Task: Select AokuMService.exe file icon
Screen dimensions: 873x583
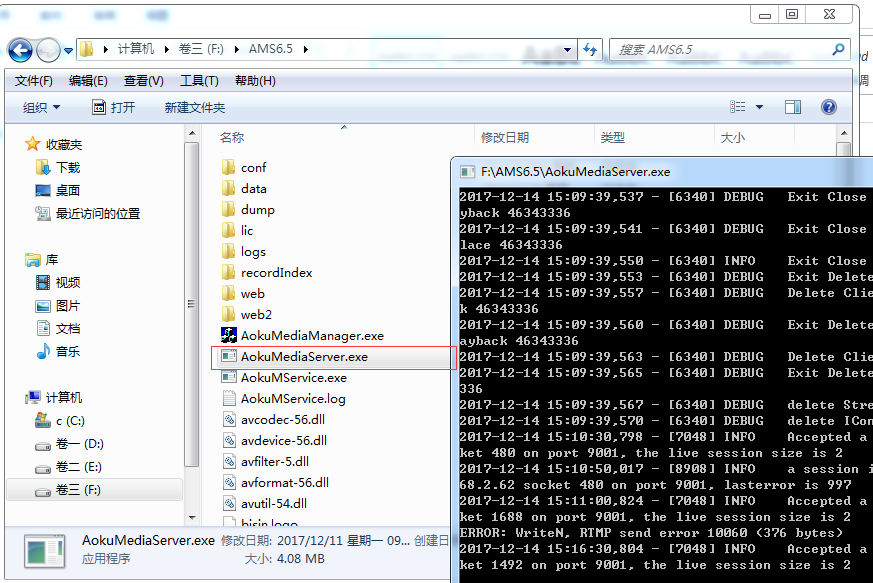Action: 229,378
